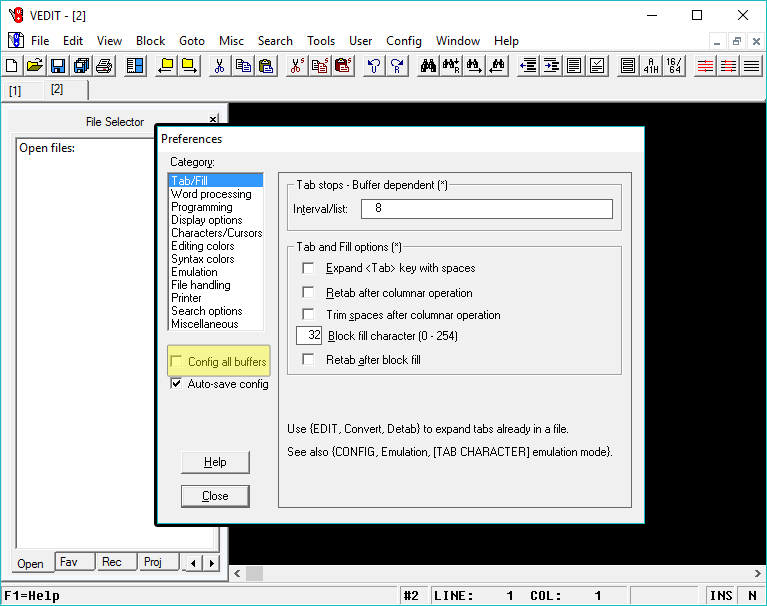Click the Search binoculars icon
Screen dimensions: 767x606
pos(428,66)
